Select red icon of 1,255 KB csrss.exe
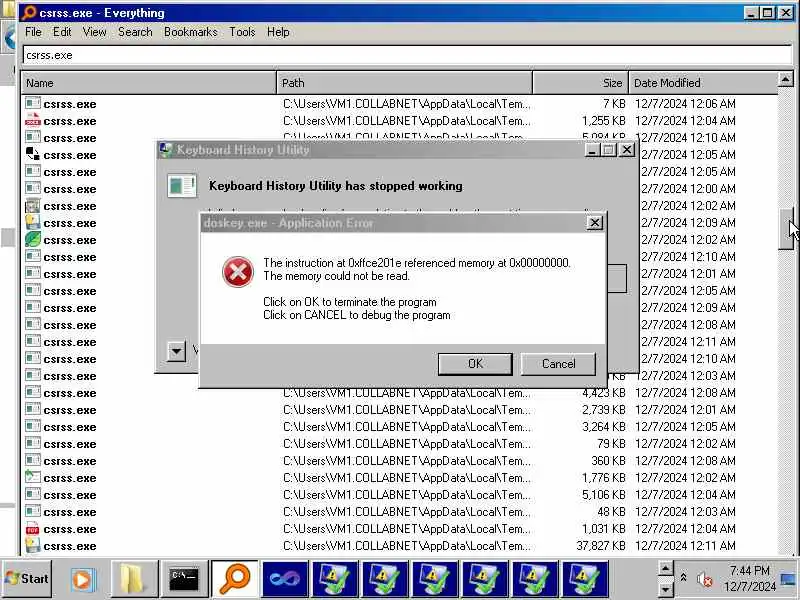Screen dimensions: 800x600 (33, 121)
